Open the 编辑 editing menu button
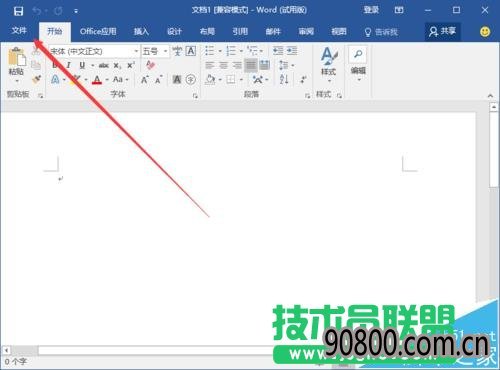The image size is (500, 370). (x=358, y=64)
